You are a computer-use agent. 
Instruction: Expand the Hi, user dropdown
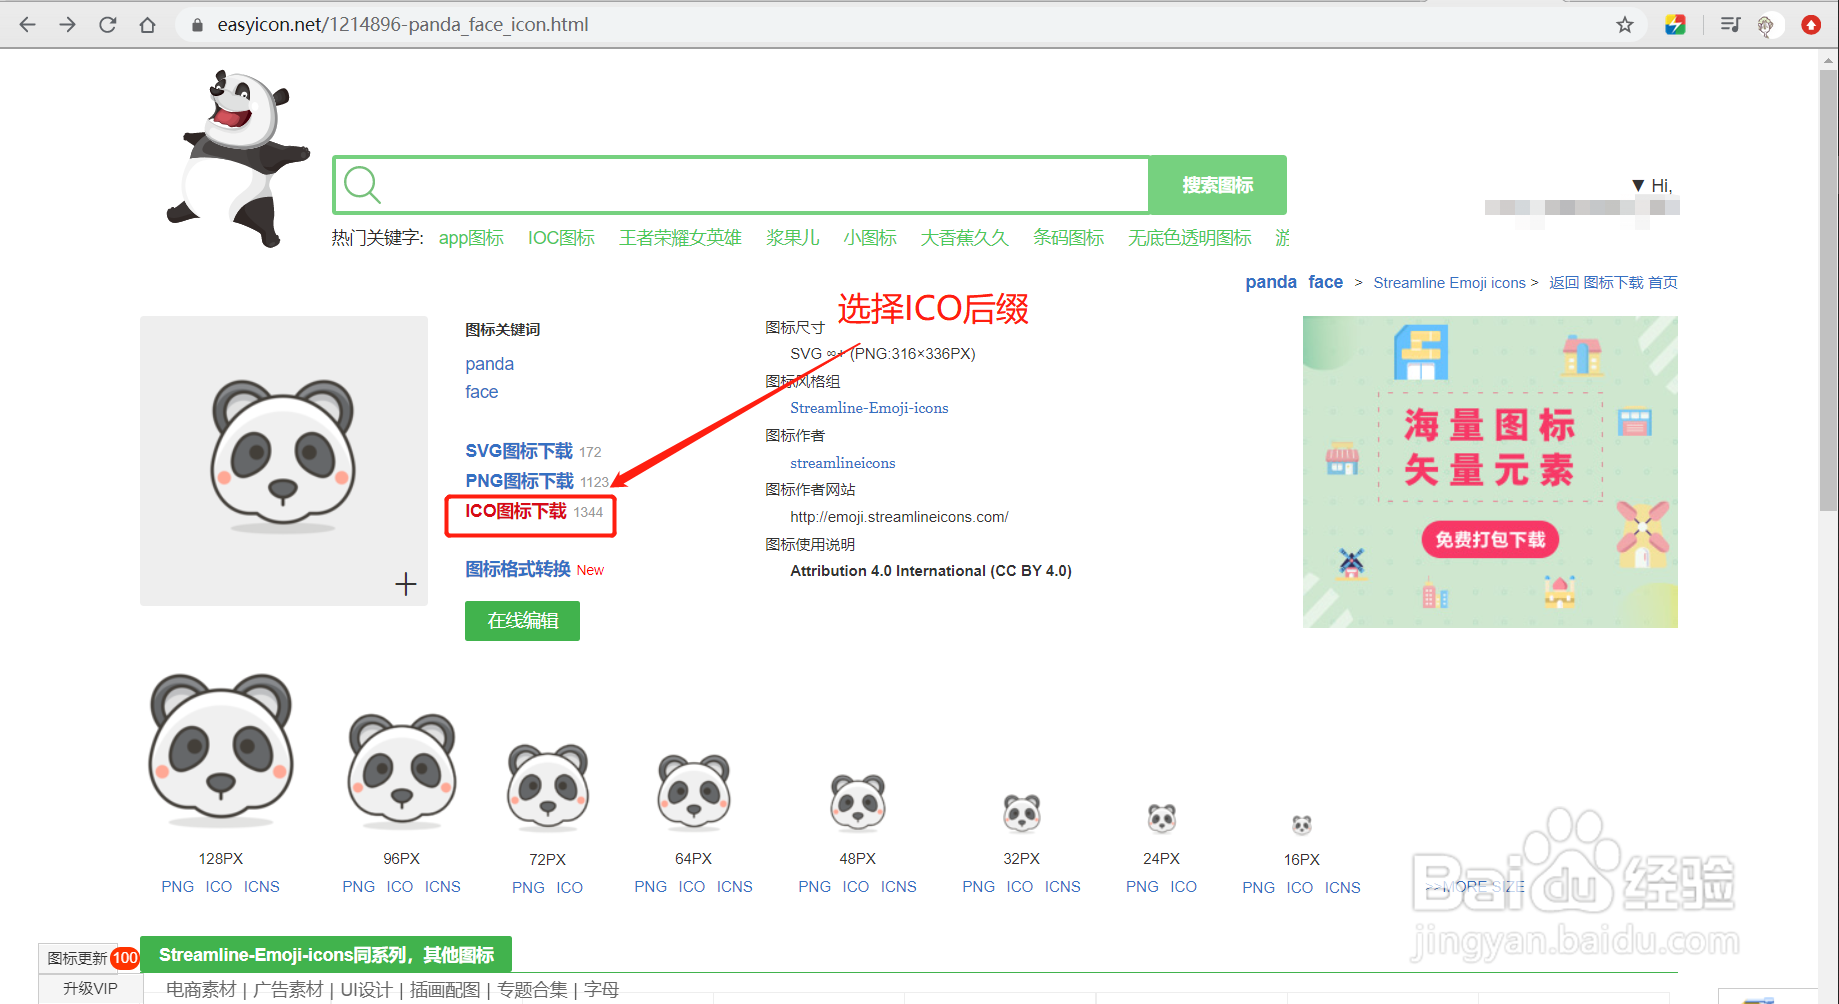click(1652, 185)
